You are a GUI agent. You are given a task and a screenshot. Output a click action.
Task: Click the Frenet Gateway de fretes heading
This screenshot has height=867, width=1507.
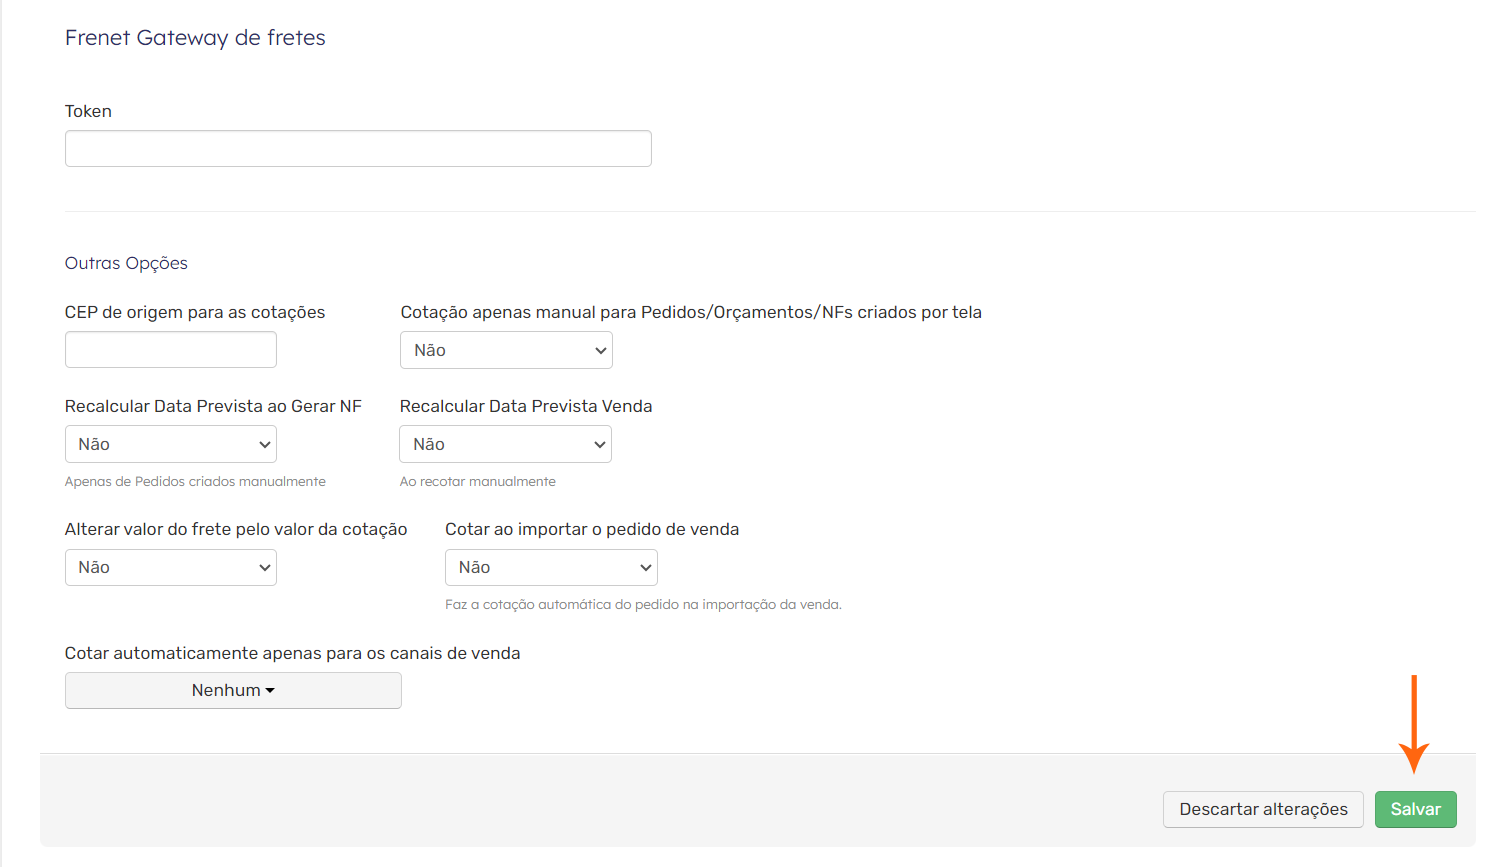tap(195, 38)
